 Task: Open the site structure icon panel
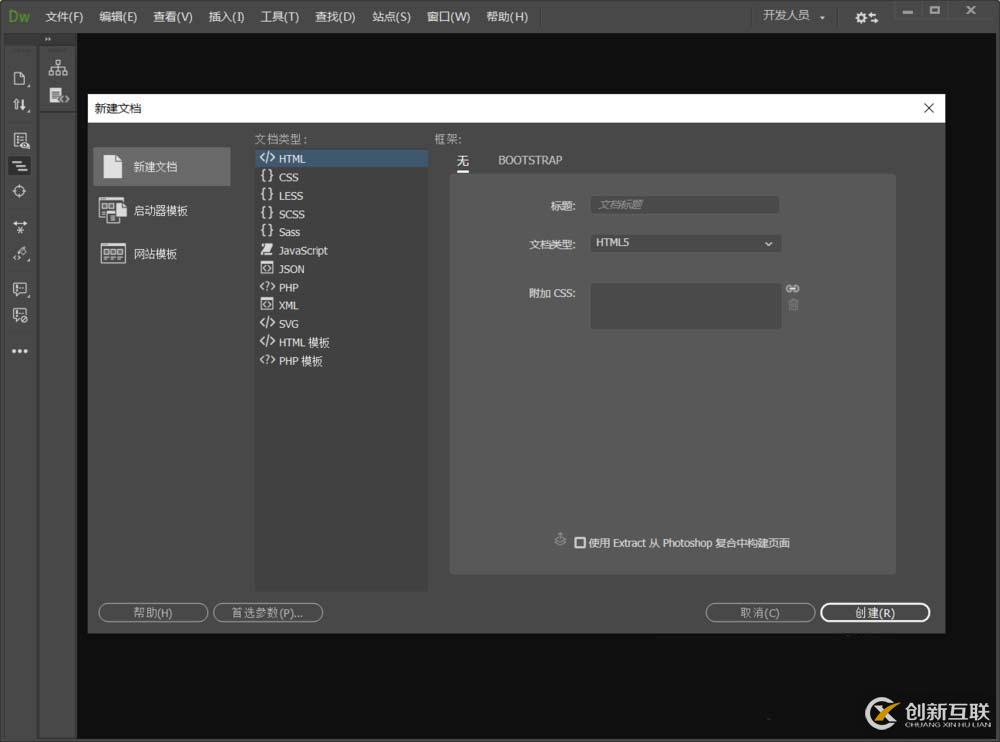[59, 68]
